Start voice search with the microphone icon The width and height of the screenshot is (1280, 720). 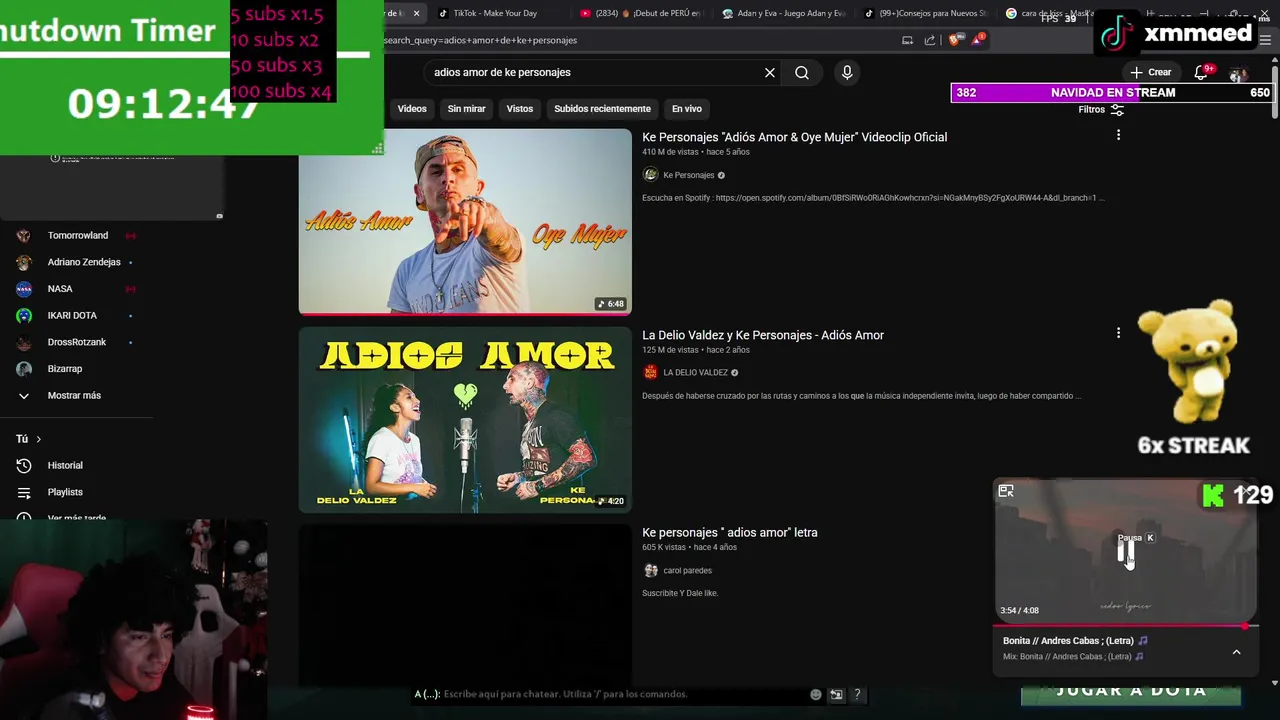coord(847,72)
